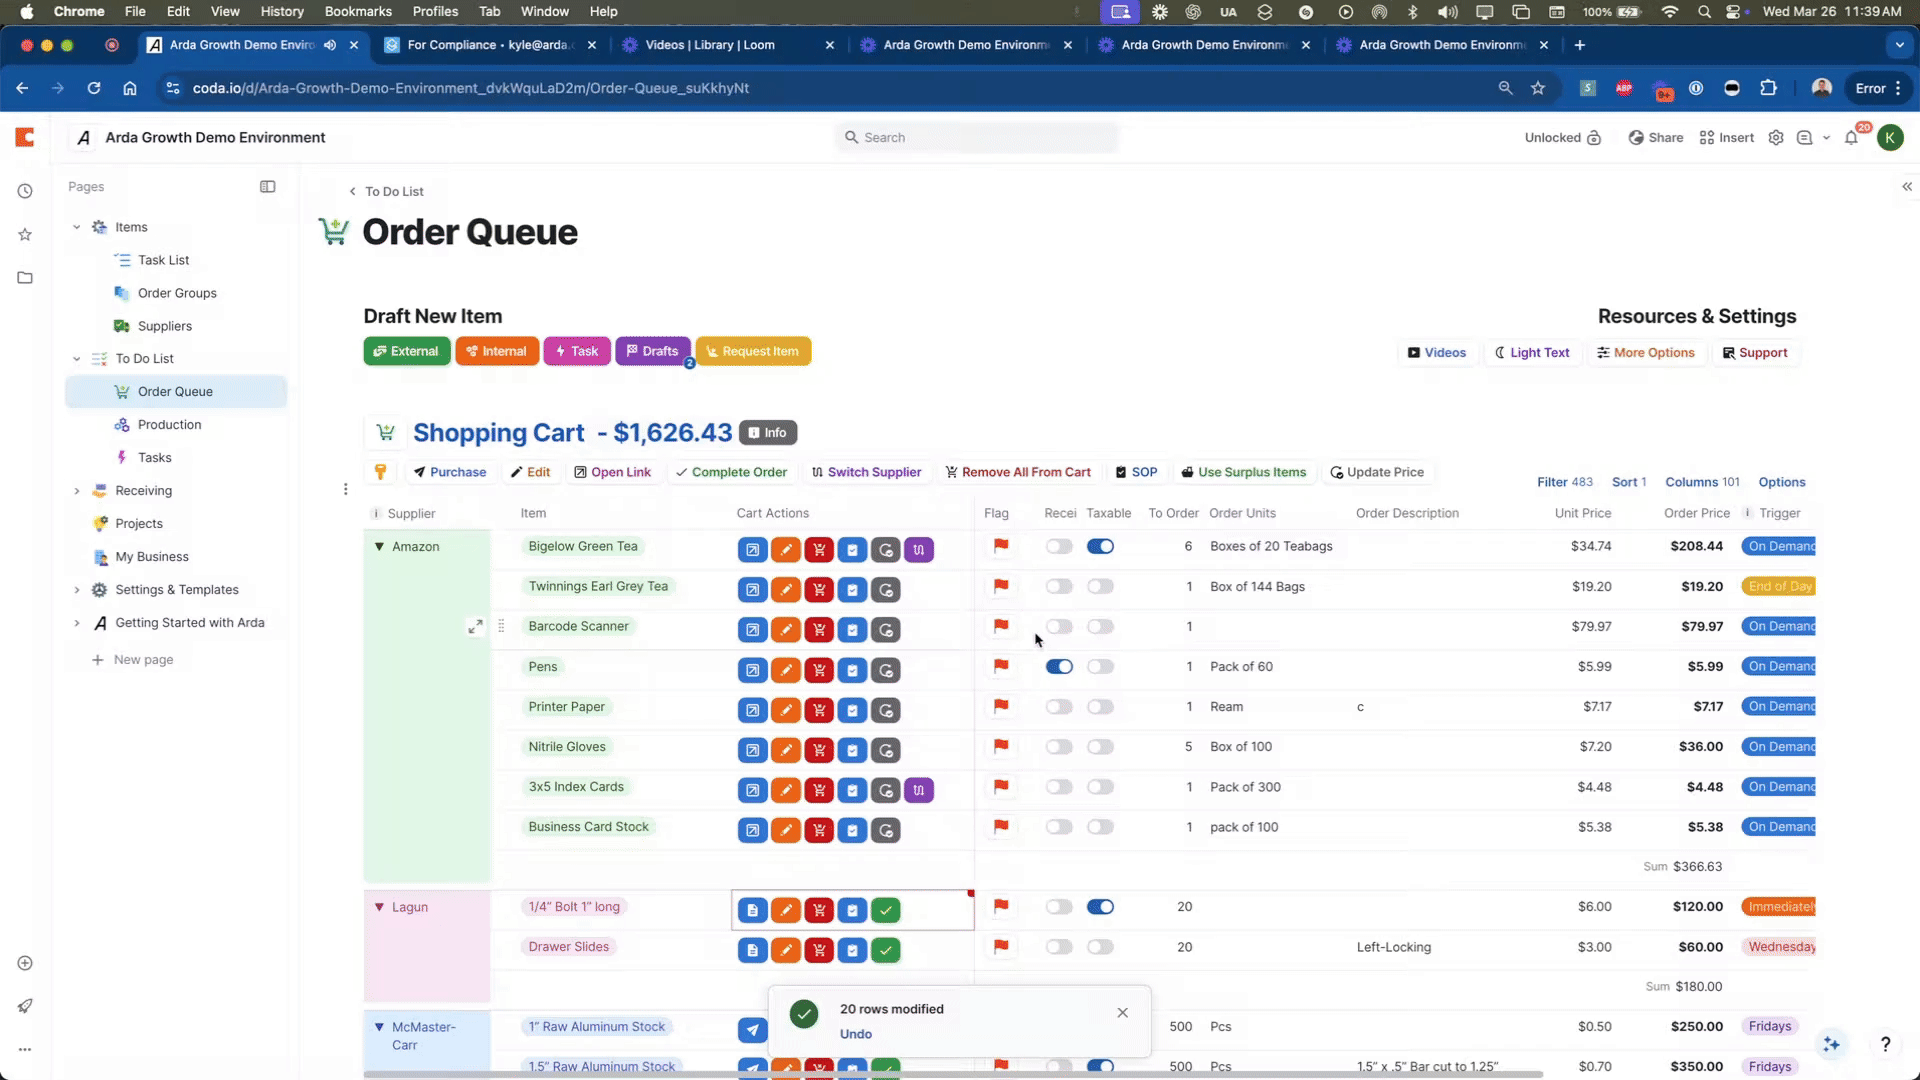The image size is (1920, 1080).
Task: Click red remove-from-cart icon for Bigelow Green Tea
Action: (819, 550)
